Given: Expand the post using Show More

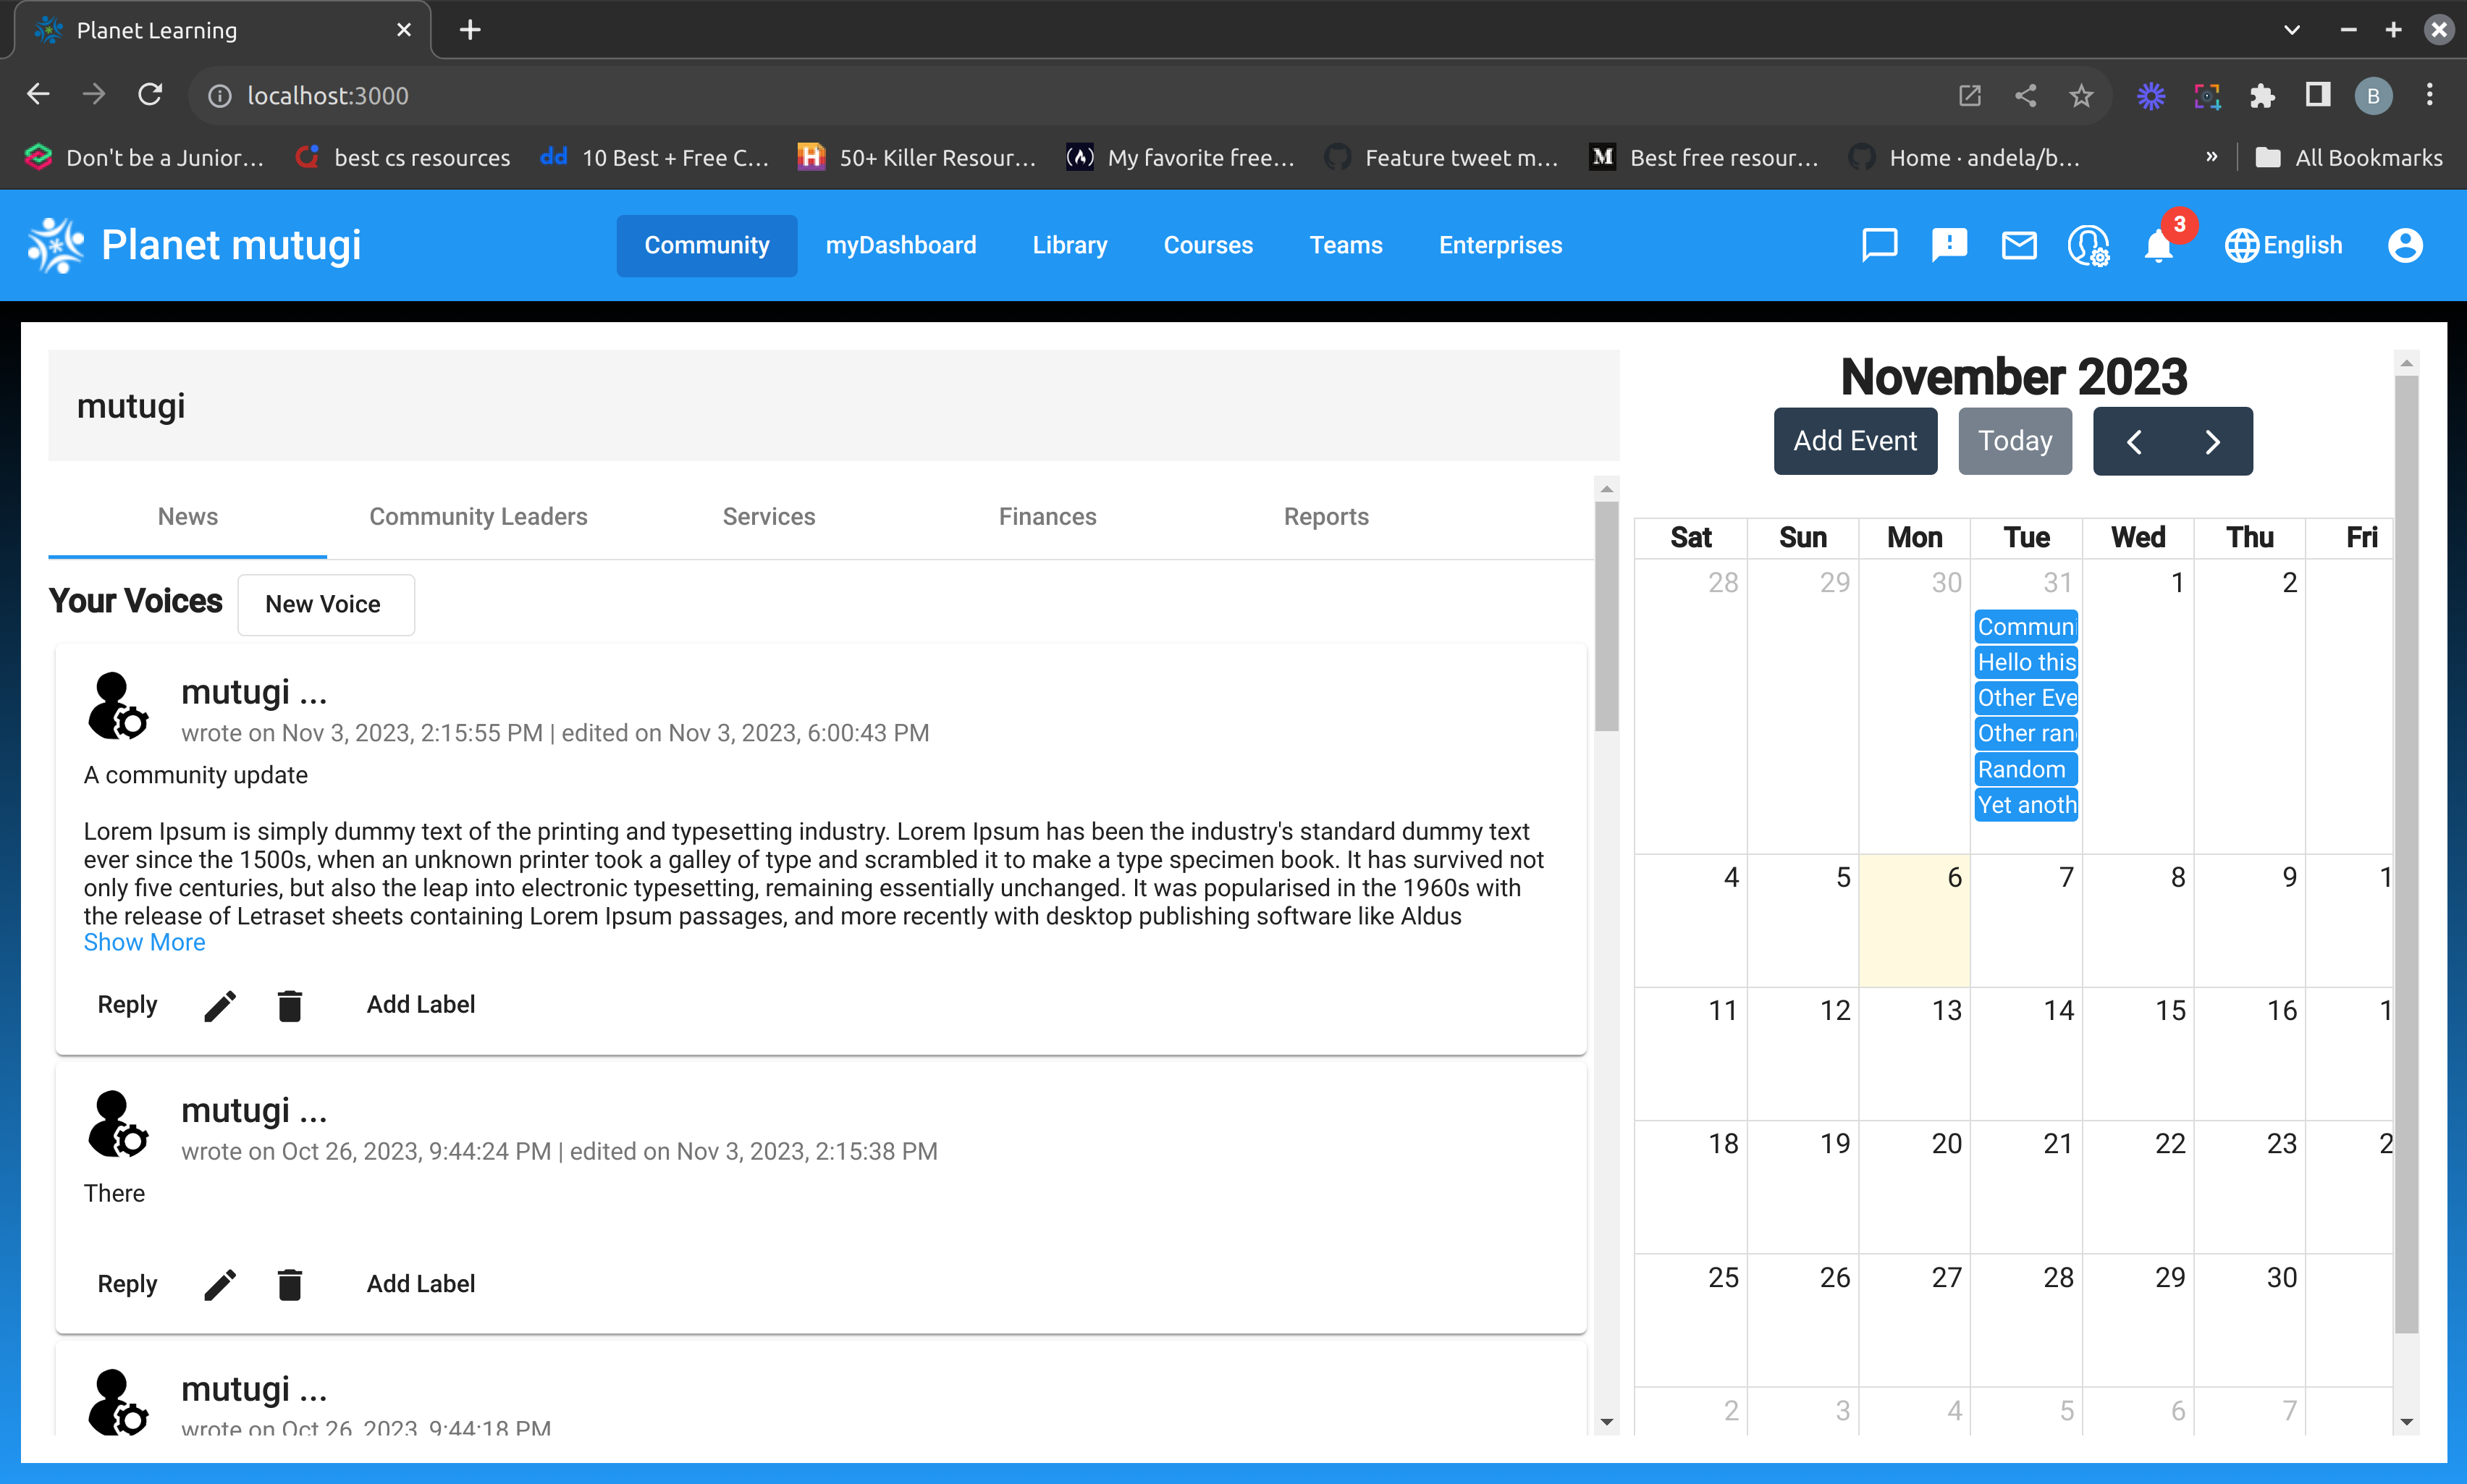Looking at the screenshot, I should pyautogui.click(x=143, y=942).
